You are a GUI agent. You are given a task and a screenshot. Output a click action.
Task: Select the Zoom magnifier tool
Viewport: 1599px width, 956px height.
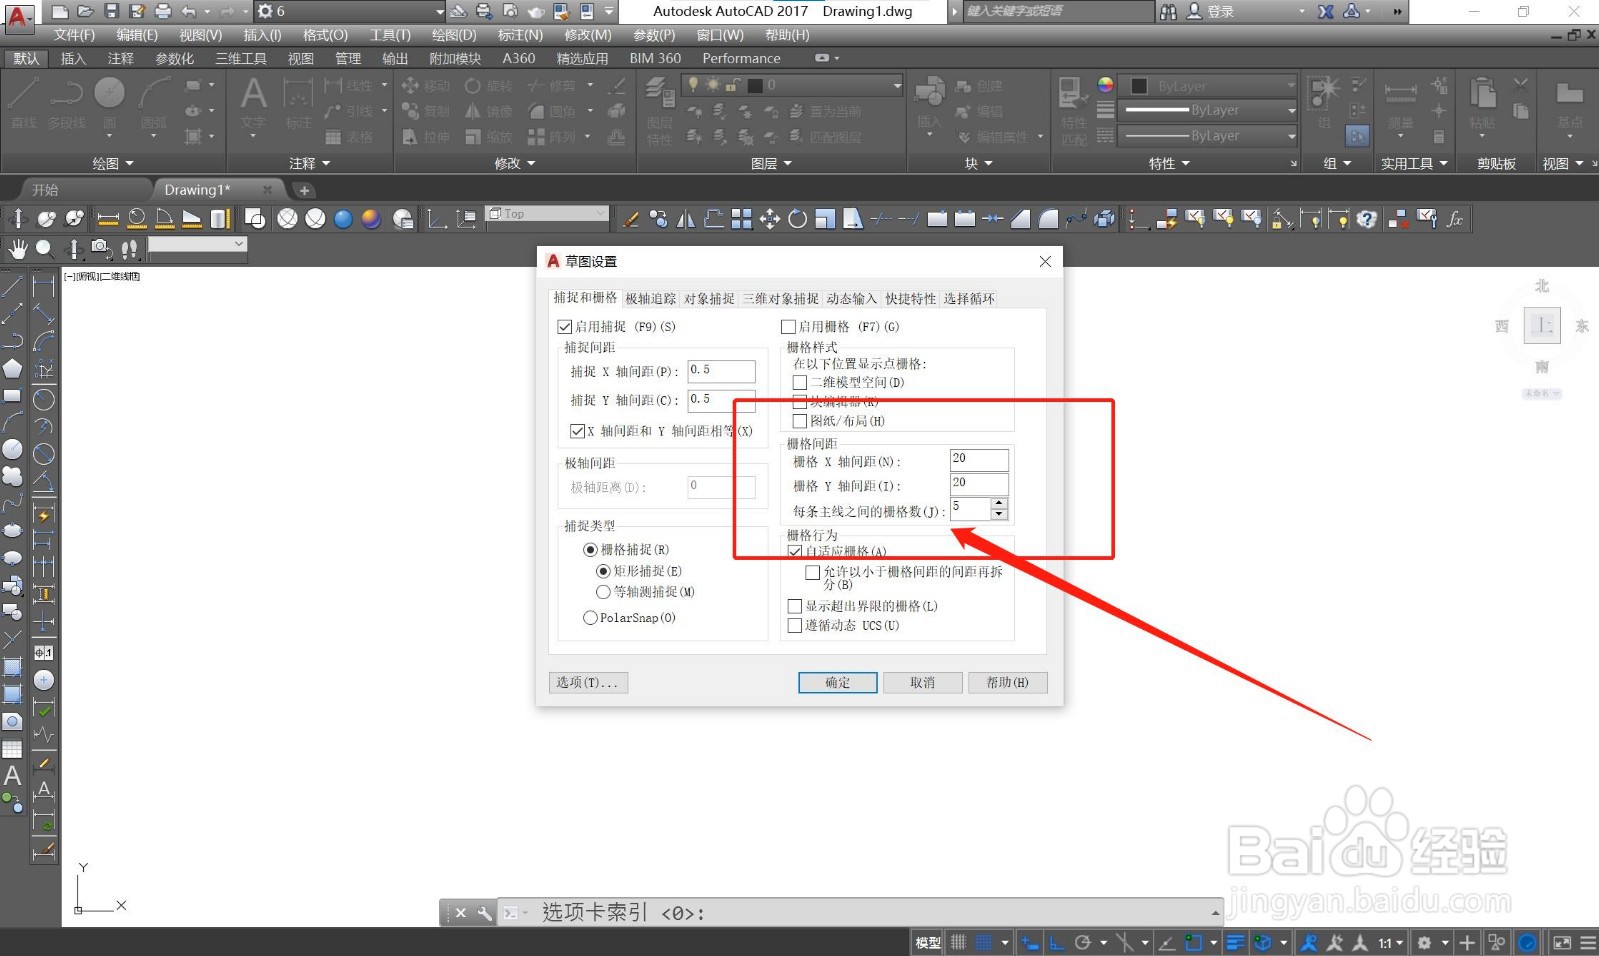click(45, 248)
